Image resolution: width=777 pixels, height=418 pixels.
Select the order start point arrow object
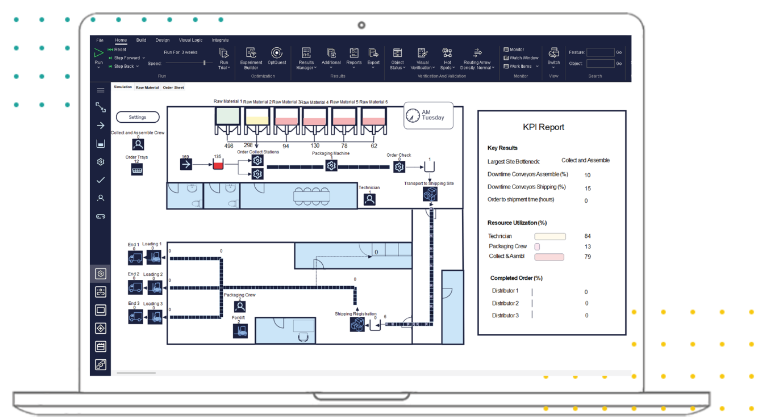(186, 164)
